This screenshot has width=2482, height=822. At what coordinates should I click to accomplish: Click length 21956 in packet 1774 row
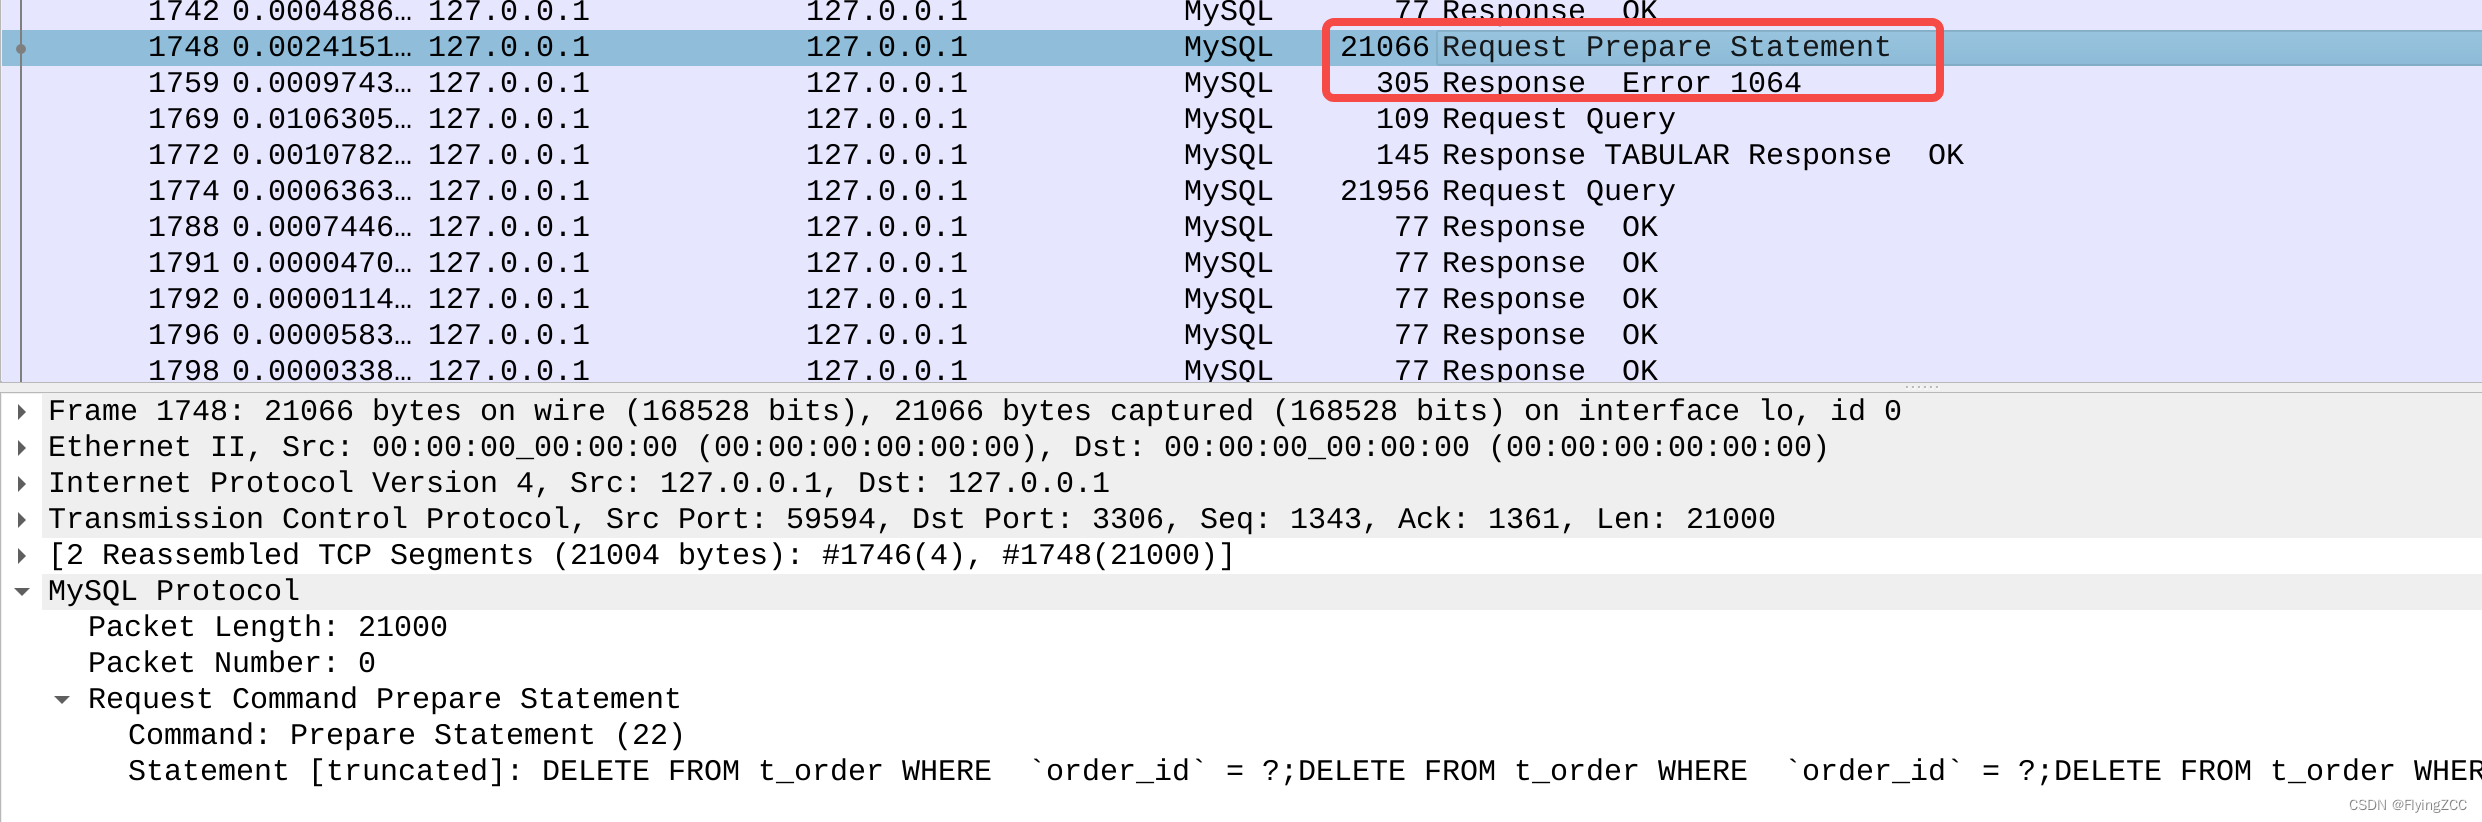coord(1384,191)
